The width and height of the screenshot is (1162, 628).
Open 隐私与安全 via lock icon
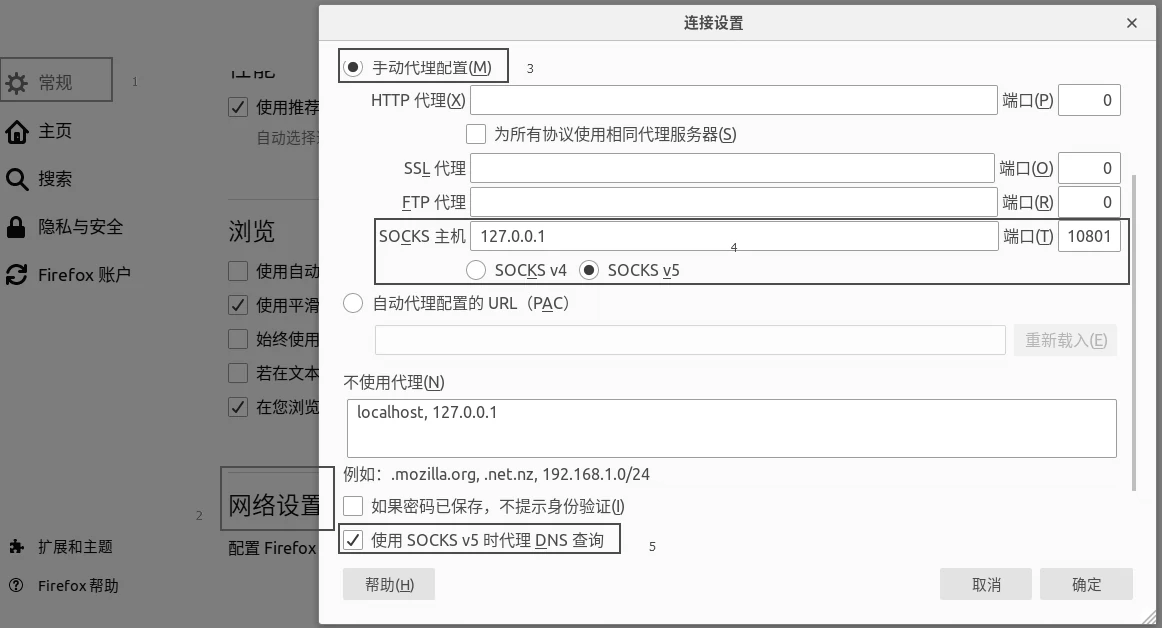(x=15, y=227)
